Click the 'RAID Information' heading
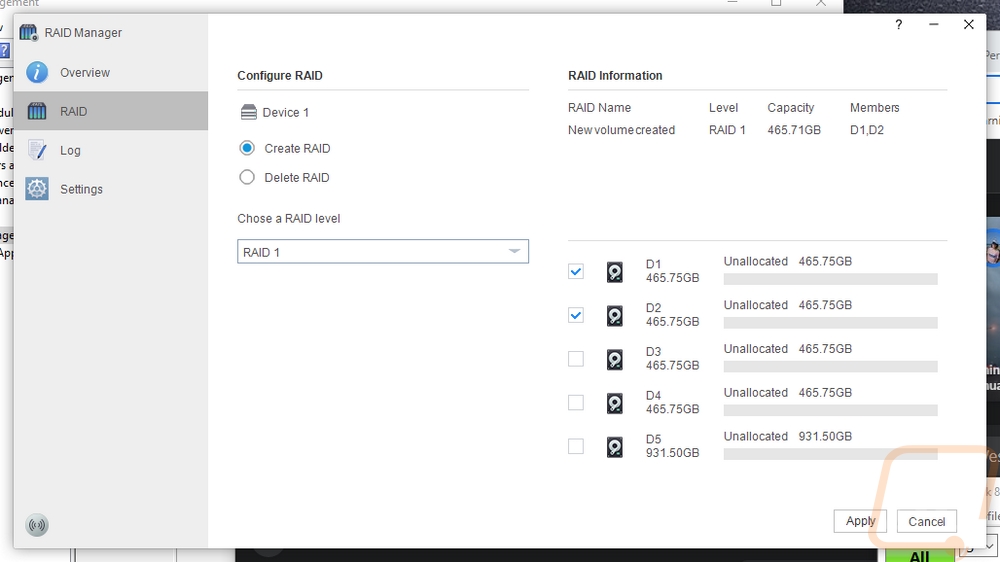This screenshot has width=1000, height=562. tap(615, 75)
